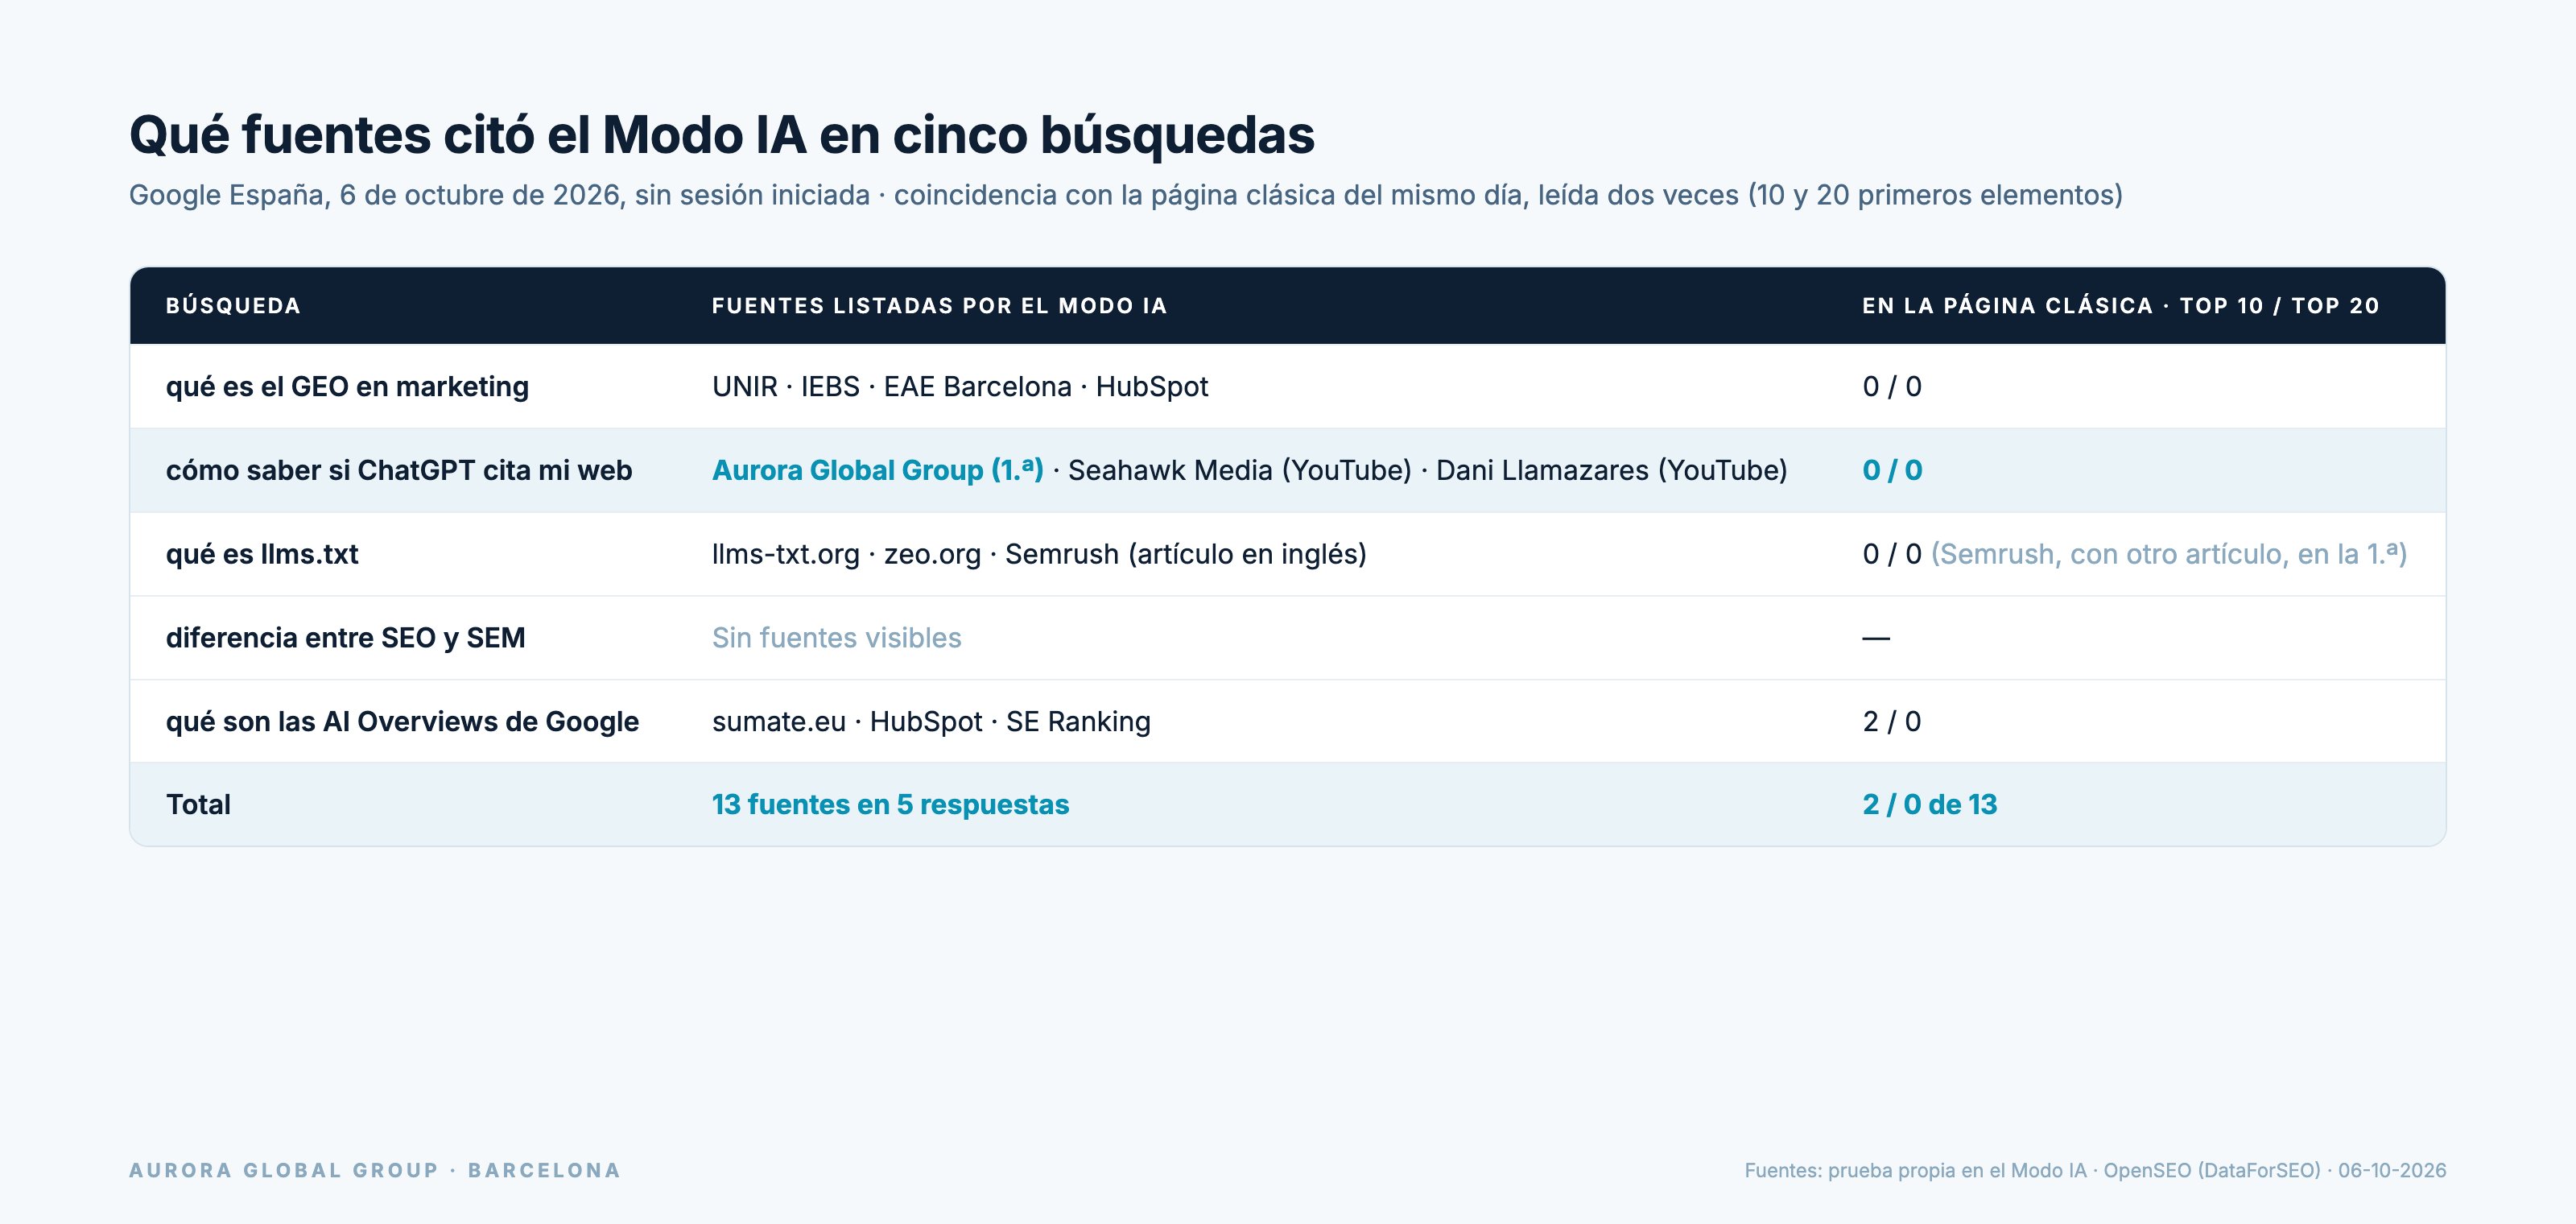Click the '0 / 0' value in the GEO marketing row
The image size is (2576, 1224).
coord(1892,387)
